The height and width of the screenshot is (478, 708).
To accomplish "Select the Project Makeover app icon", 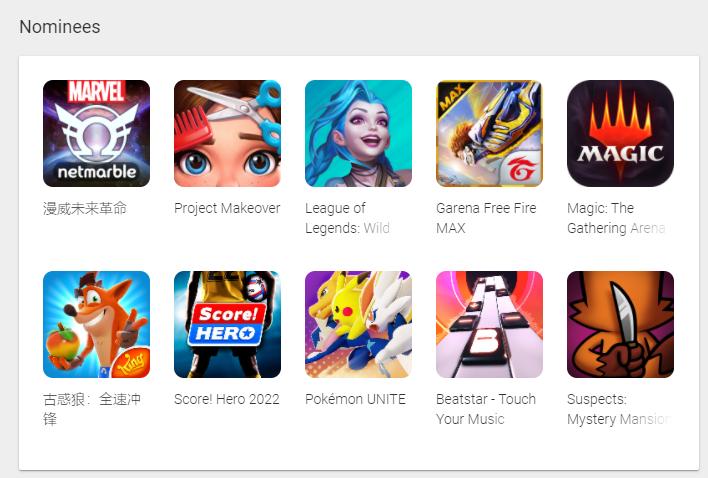I will click(227, 133).
